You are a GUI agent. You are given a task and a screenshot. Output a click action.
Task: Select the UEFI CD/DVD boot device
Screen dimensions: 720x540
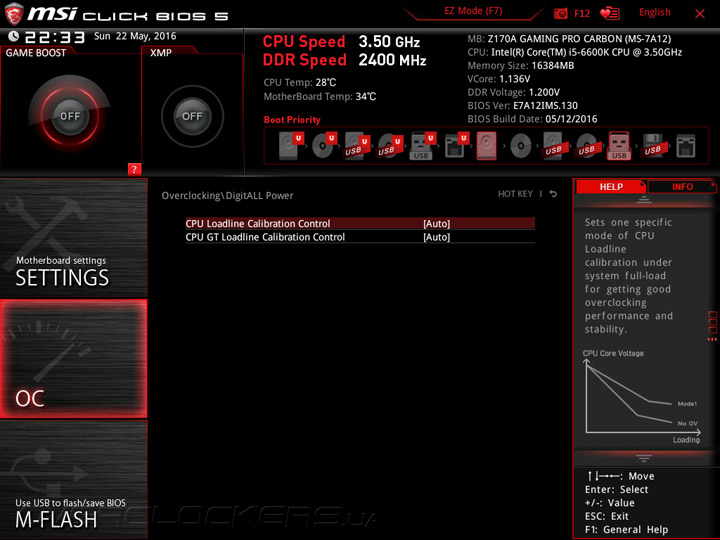(x=323, y=146)
